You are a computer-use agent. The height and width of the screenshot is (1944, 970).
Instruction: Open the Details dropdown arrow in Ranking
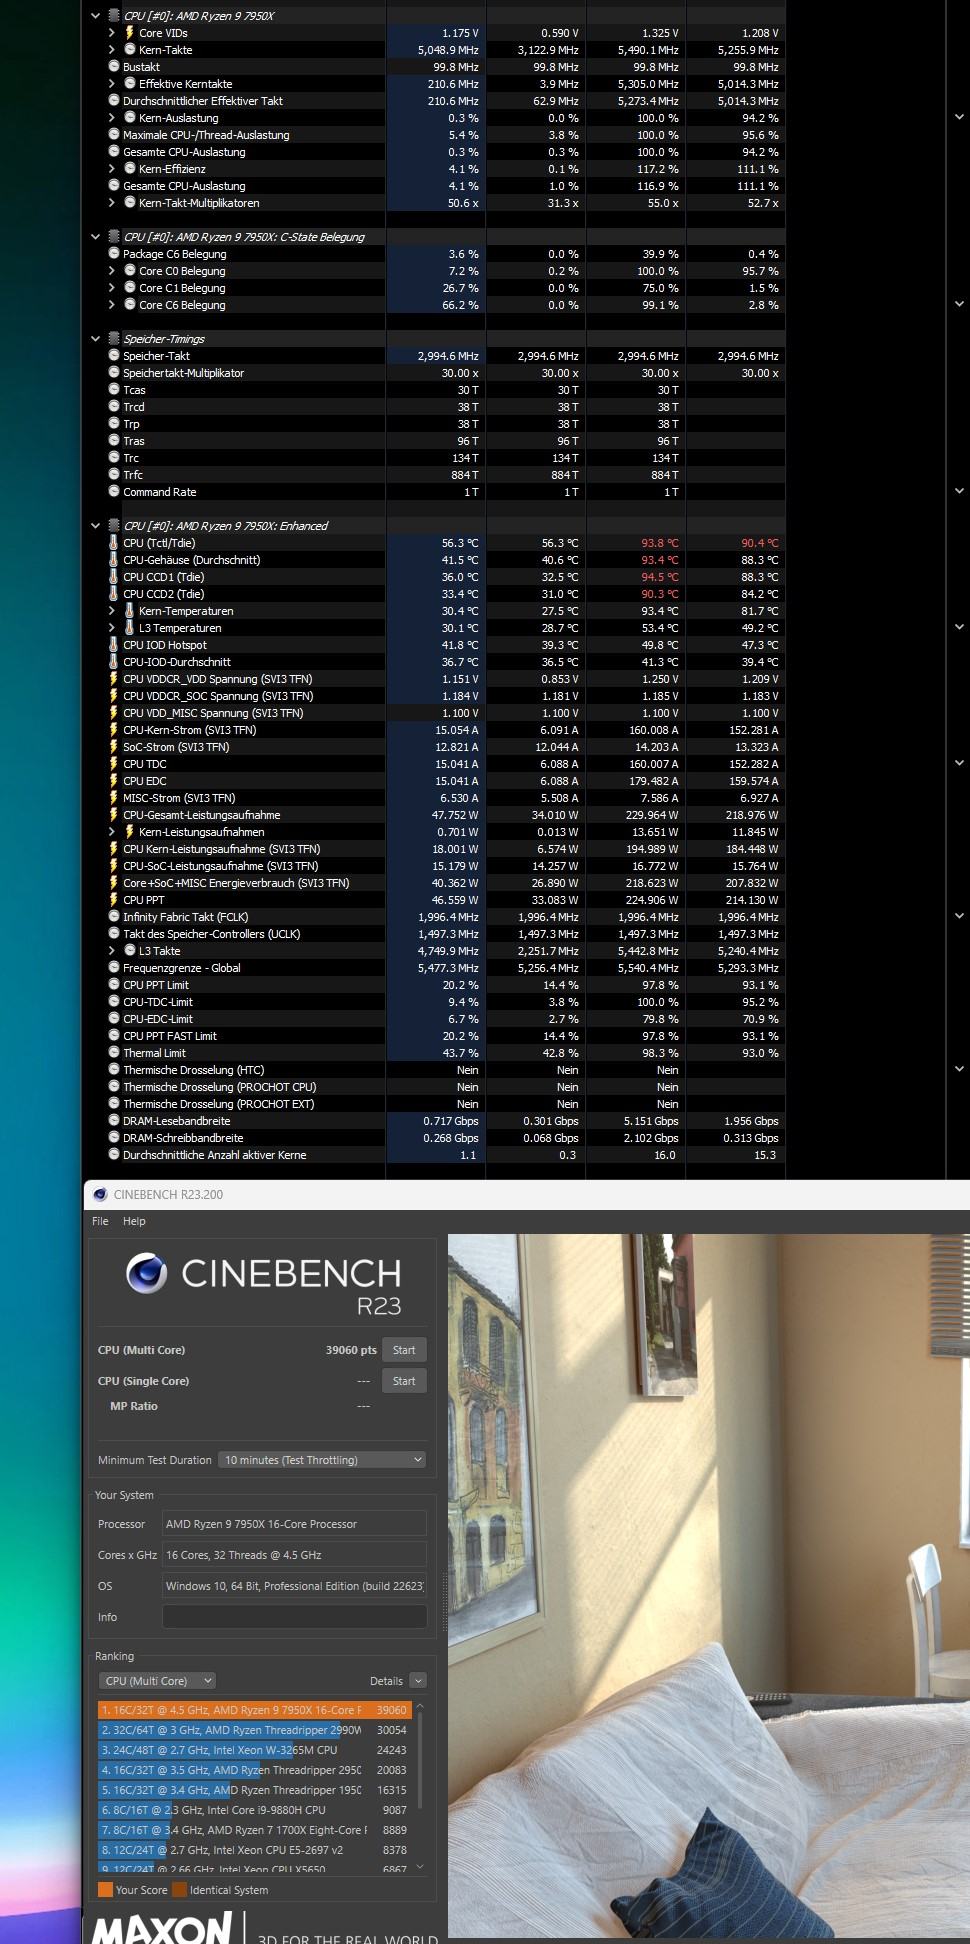tap(418, 1681)
